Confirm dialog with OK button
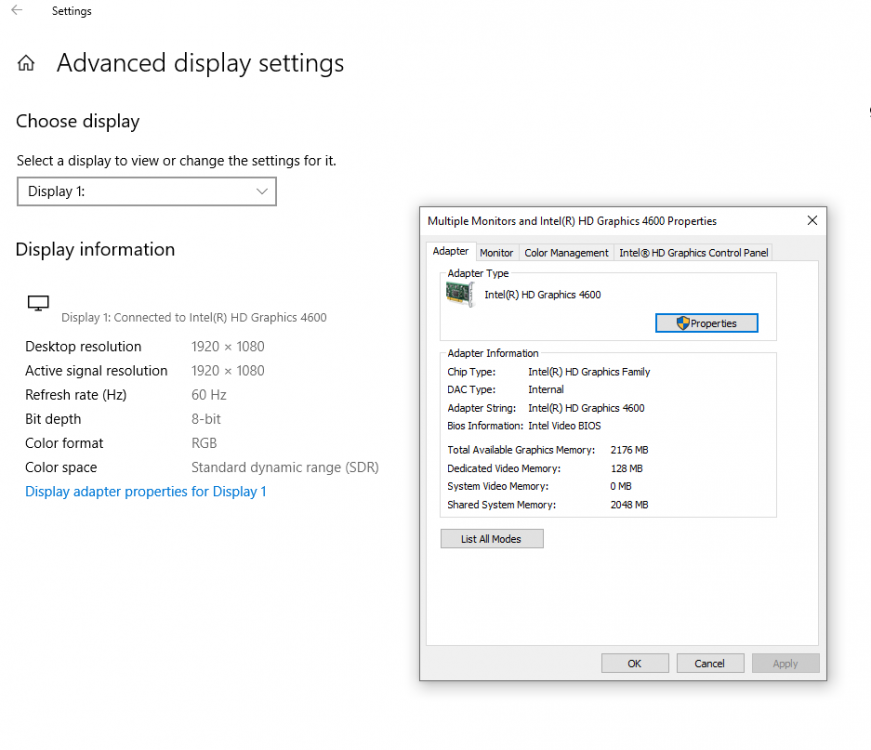871x750 pixels. tap(634, 663)
